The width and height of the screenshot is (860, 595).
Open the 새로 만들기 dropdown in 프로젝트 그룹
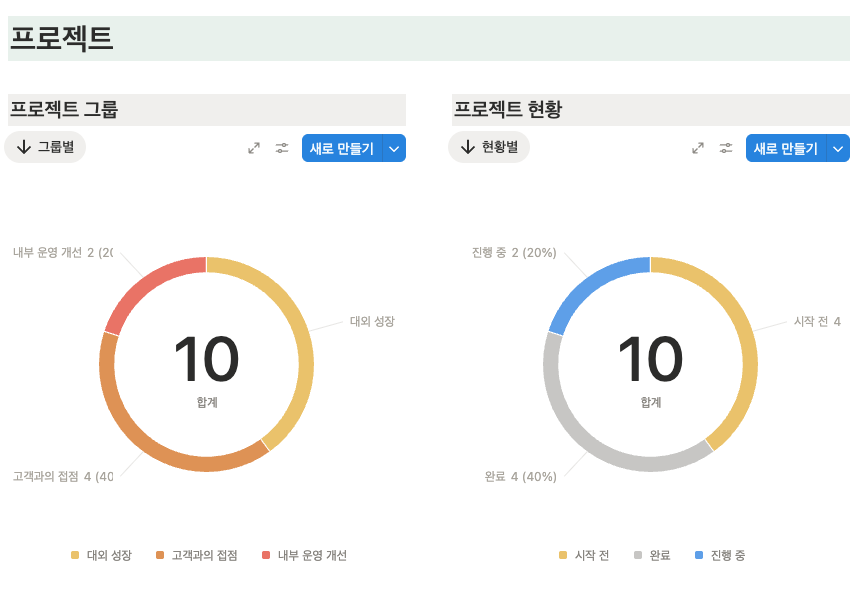click(394, 148)
